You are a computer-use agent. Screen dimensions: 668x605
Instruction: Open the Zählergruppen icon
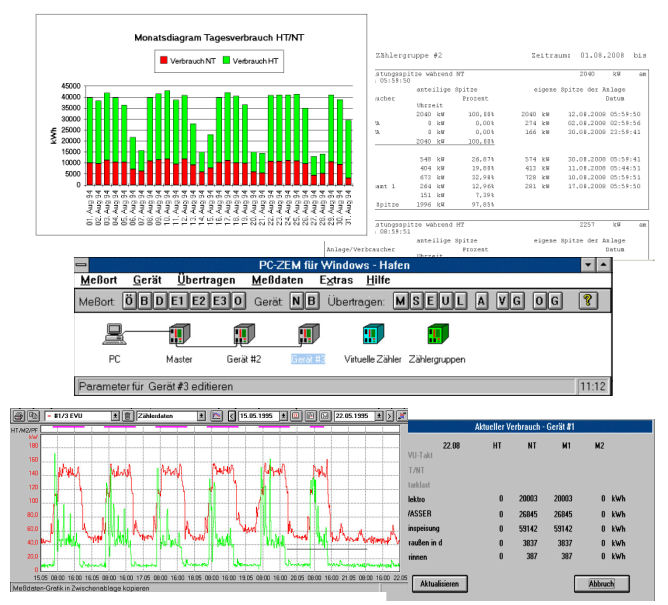pos(435,333)
